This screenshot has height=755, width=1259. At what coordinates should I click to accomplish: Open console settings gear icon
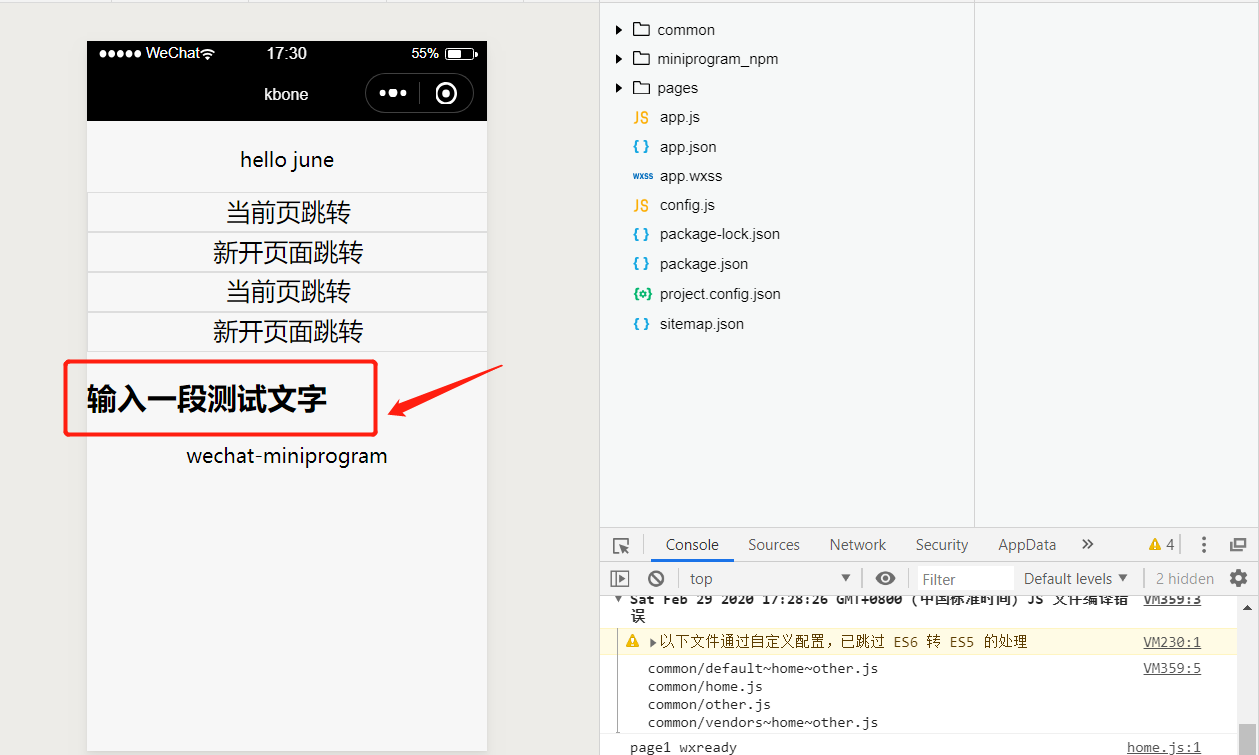pos(1238,578)
